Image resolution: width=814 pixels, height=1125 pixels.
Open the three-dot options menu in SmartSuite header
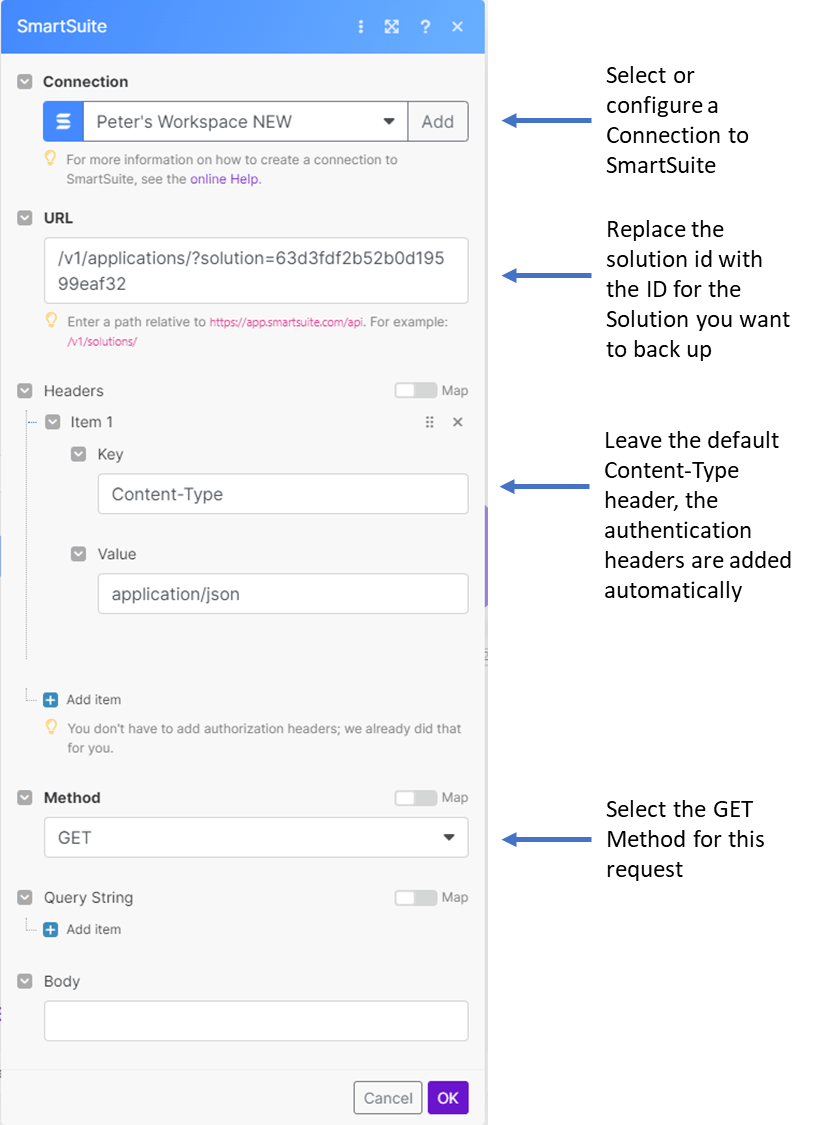(x=361, y=27)
